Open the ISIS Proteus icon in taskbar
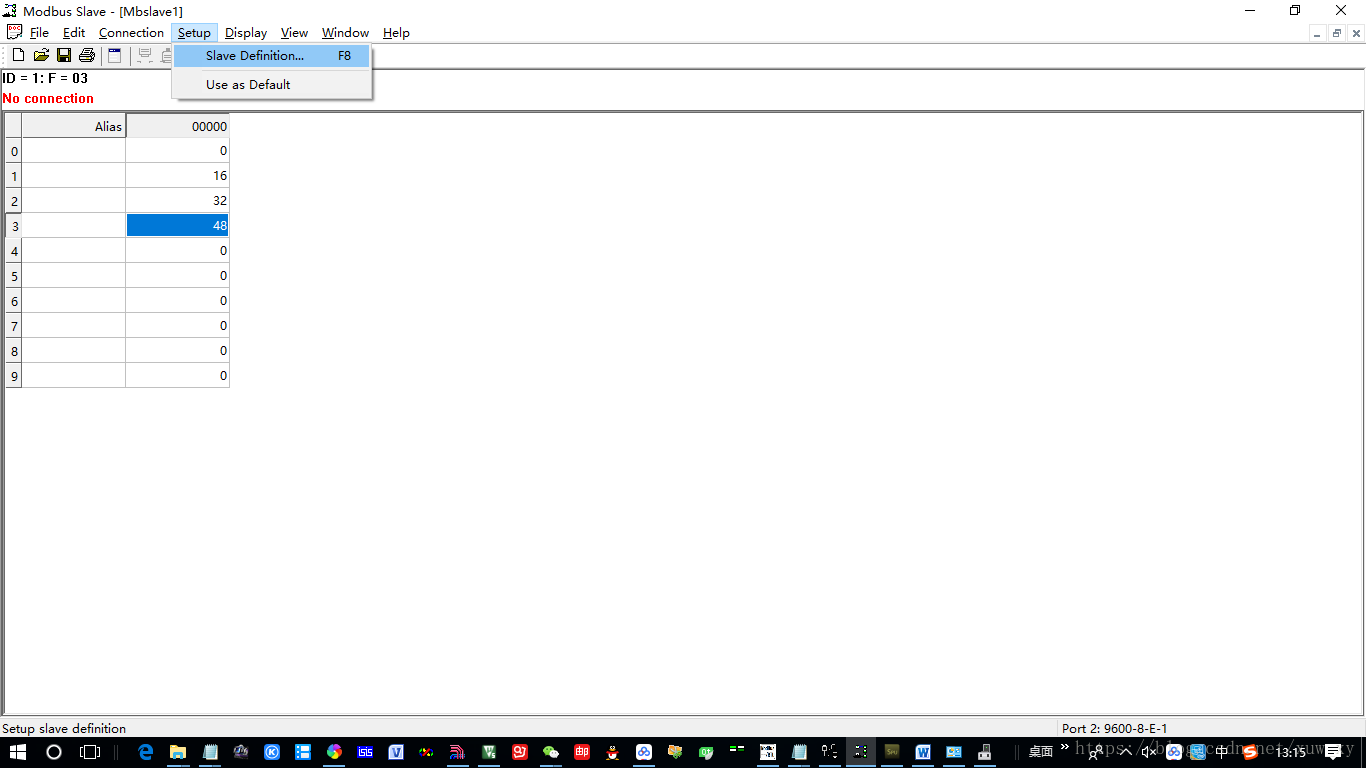The height and width of the screenshot is (768, 1366). click(x=365, y=751)
